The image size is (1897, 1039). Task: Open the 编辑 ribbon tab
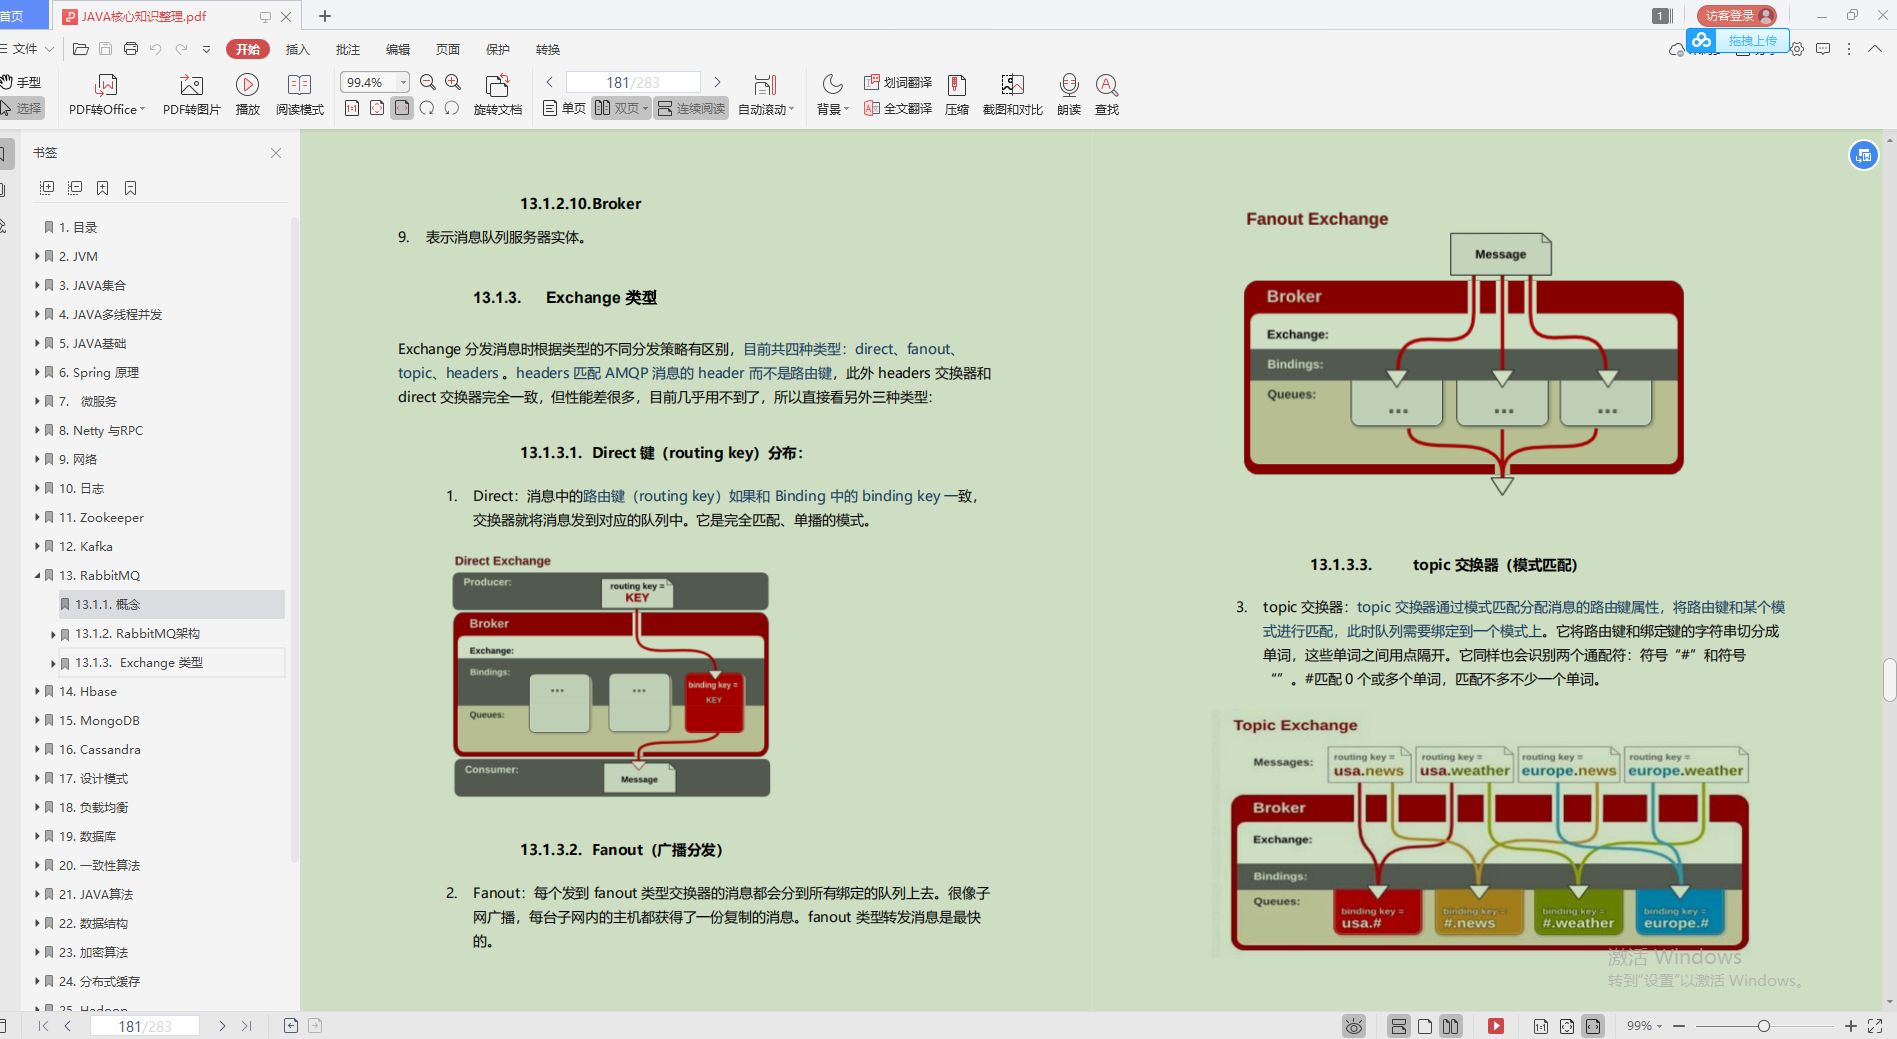tap(398, 49)
